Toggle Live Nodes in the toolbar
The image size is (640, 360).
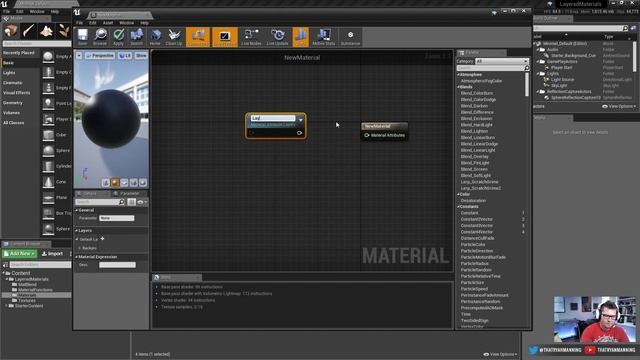point(251,37)
